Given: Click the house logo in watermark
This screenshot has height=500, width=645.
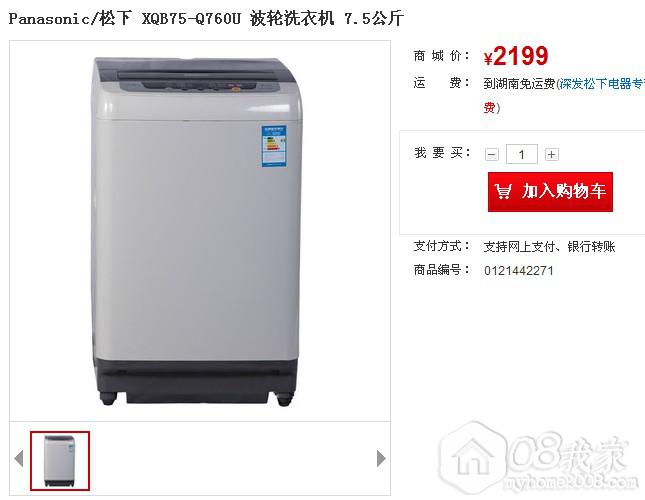Looking at the screenshot, I should 472,456.
